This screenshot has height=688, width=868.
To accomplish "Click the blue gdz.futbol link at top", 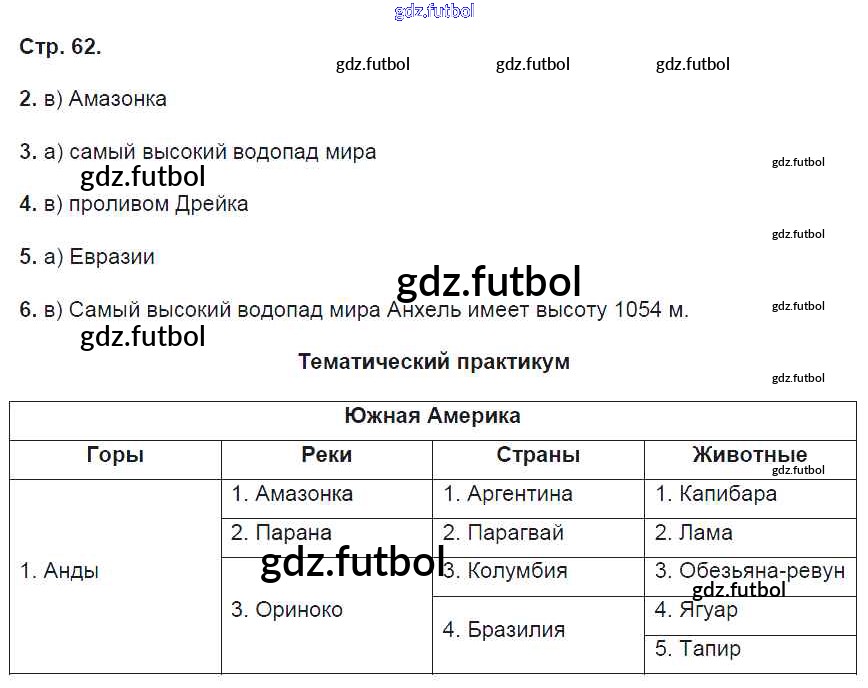I will pyautogui.click(x=434, y=12).
